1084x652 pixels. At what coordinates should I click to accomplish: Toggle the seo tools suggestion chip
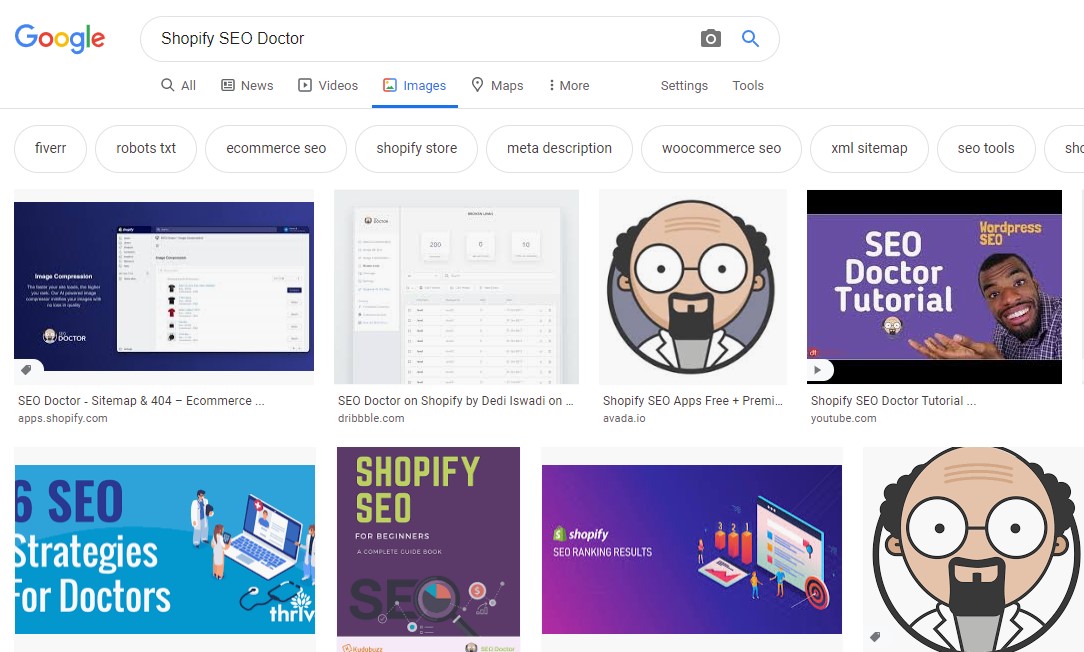[x=986, y=147]
